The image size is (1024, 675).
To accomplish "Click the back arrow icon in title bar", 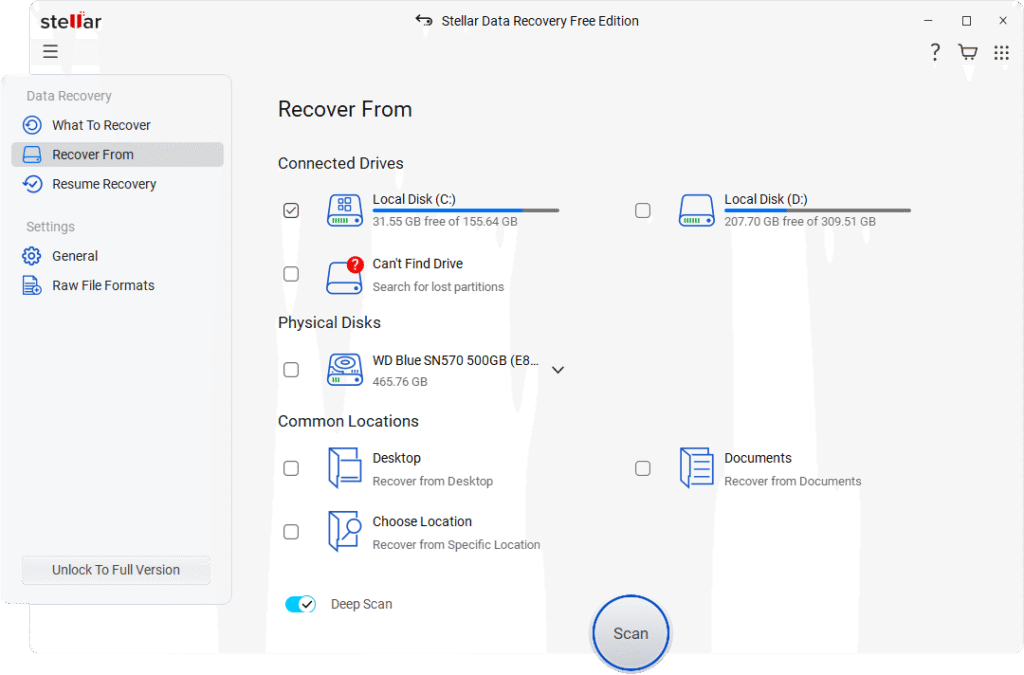I will point(424,21).
